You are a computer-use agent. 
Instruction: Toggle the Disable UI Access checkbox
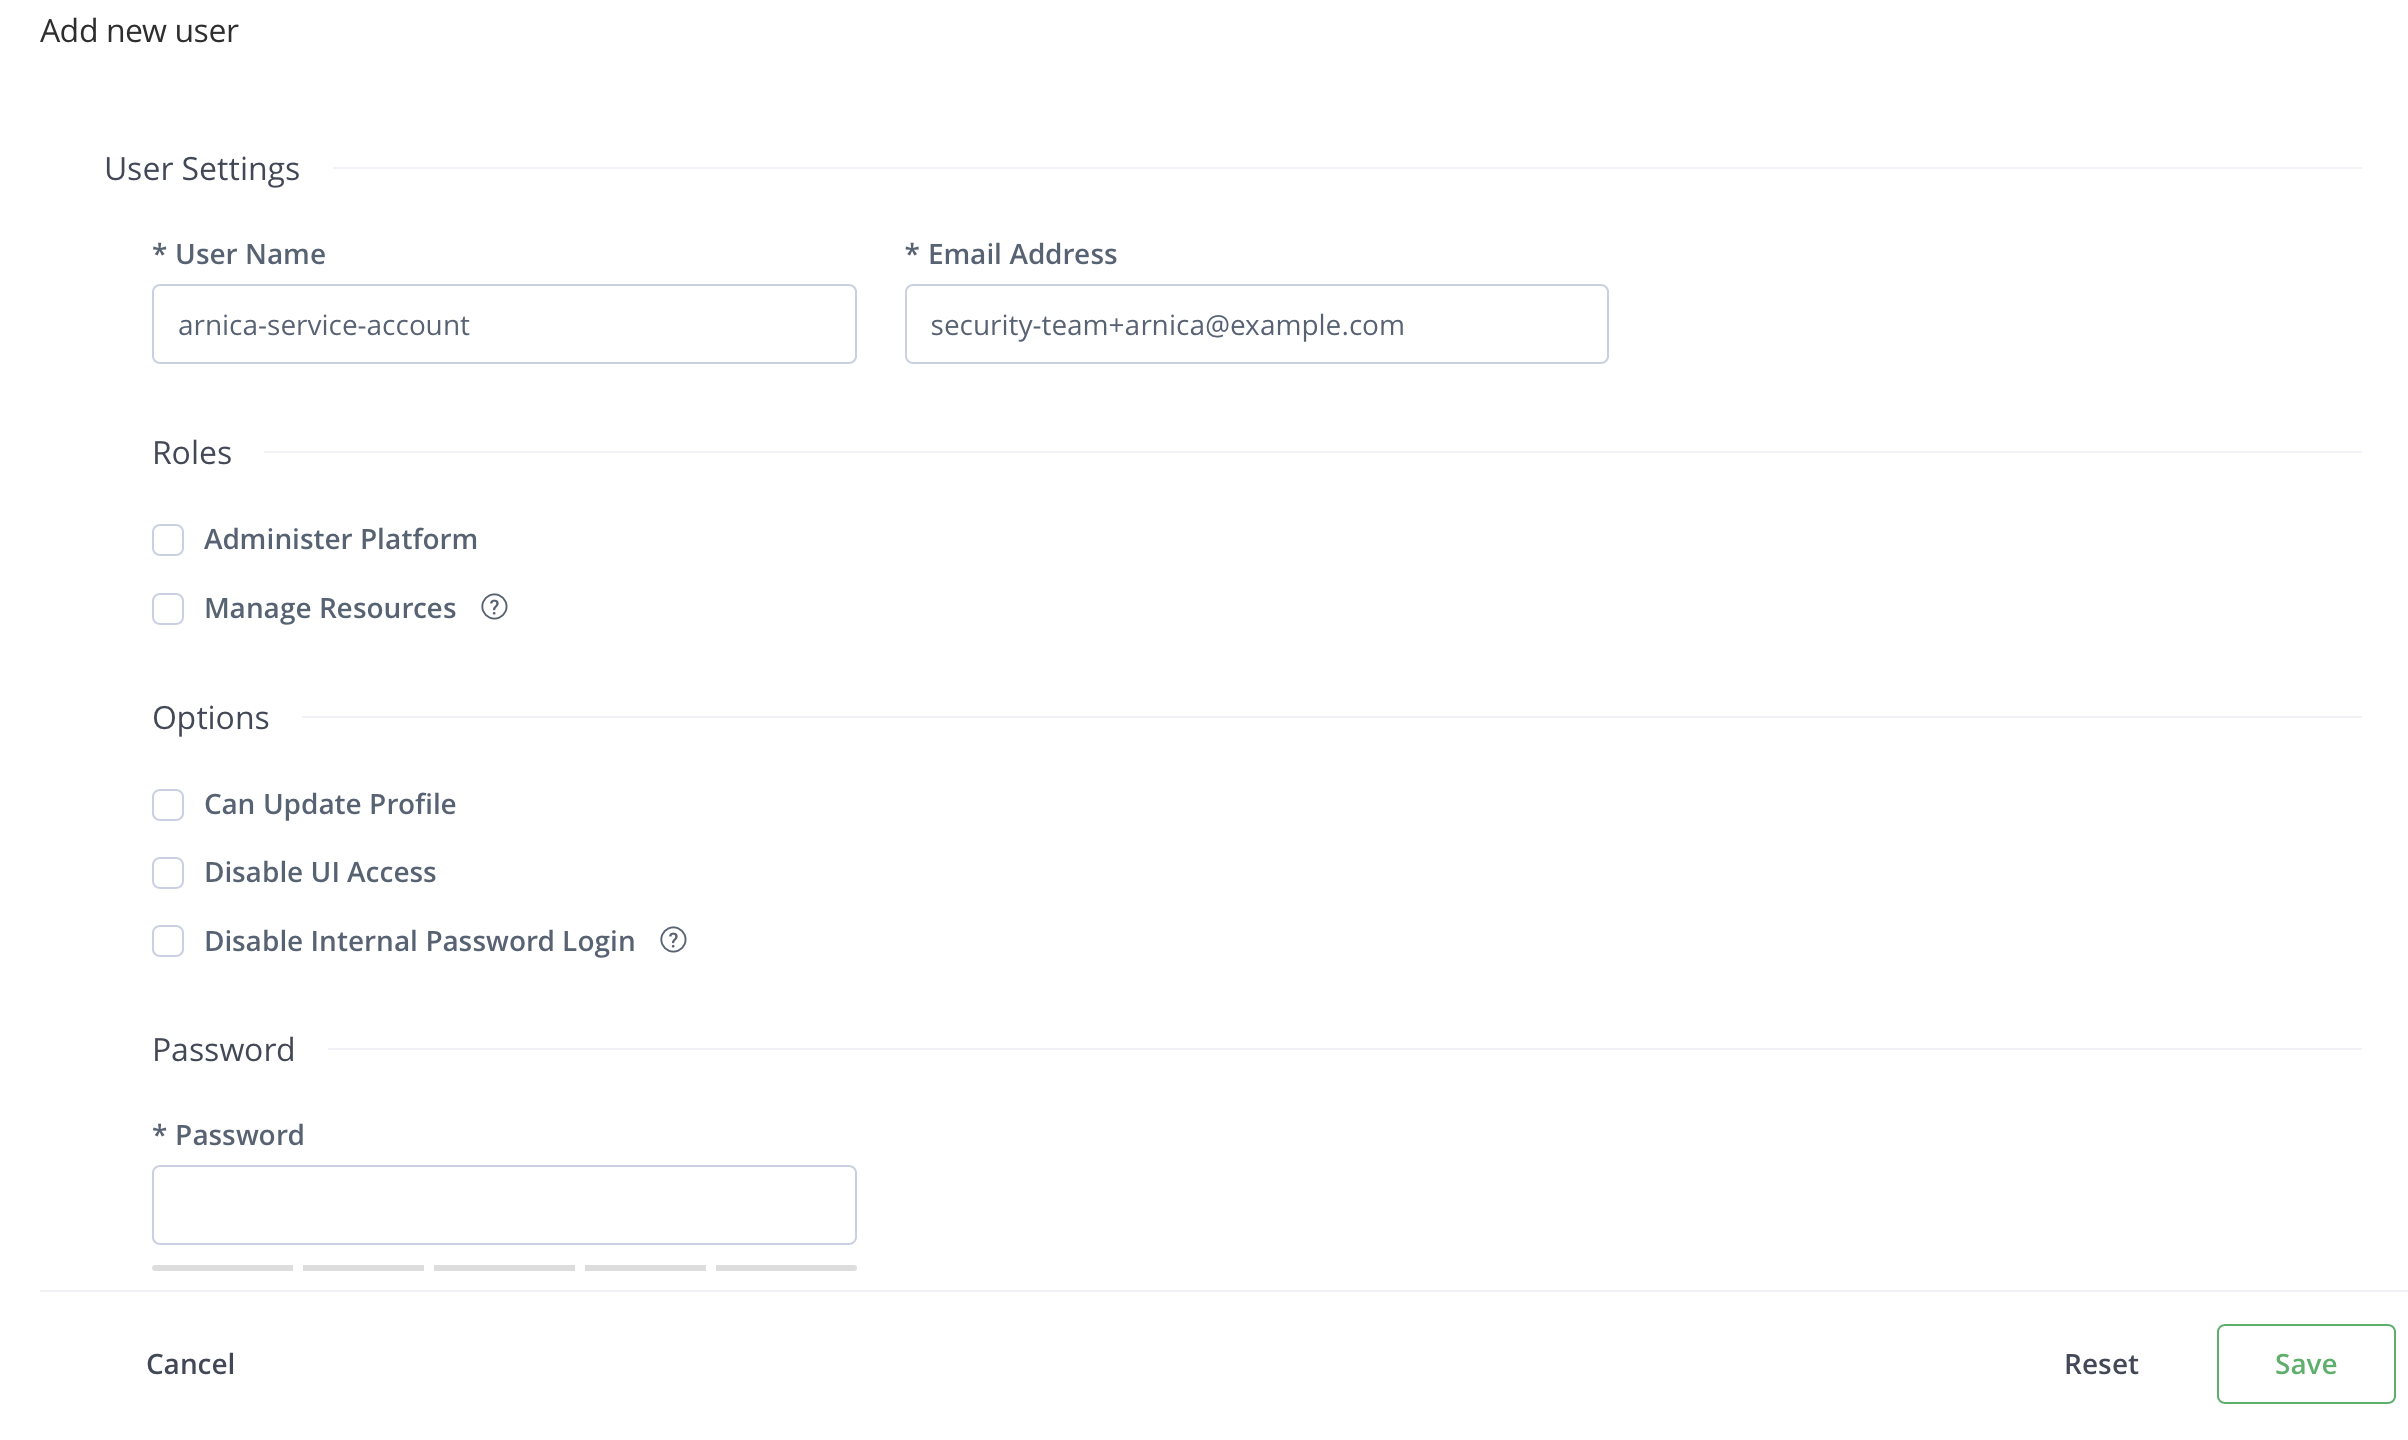[168, 873]
